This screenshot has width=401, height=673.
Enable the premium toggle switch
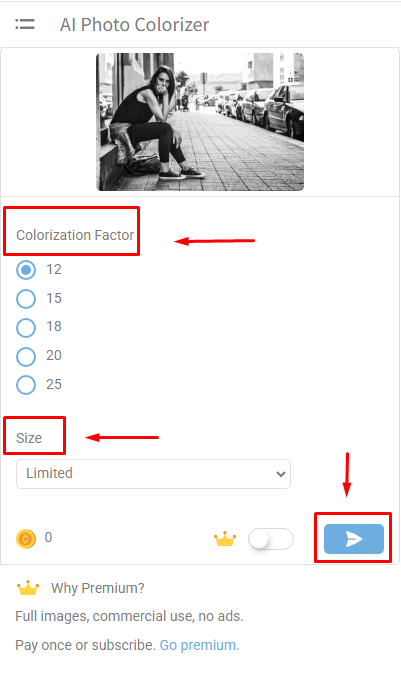[271, 539]
